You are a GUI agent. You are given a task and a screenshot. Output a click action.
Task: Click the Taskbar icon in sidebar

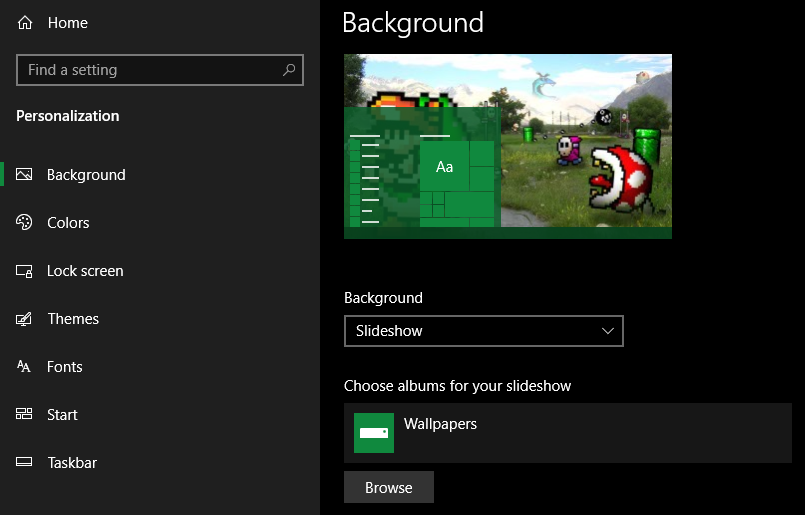coord(25,462)
